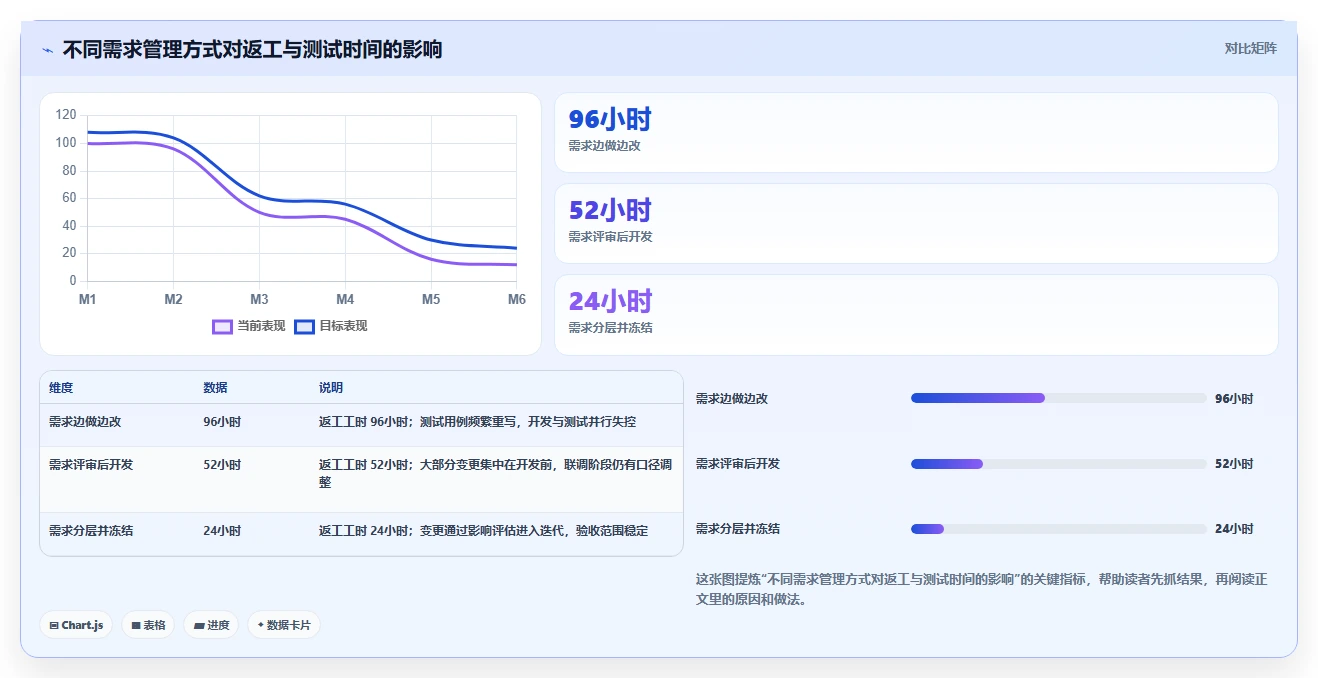Click the 60 y-axis label
1318x678 pixels.
[x=69, y=198]
